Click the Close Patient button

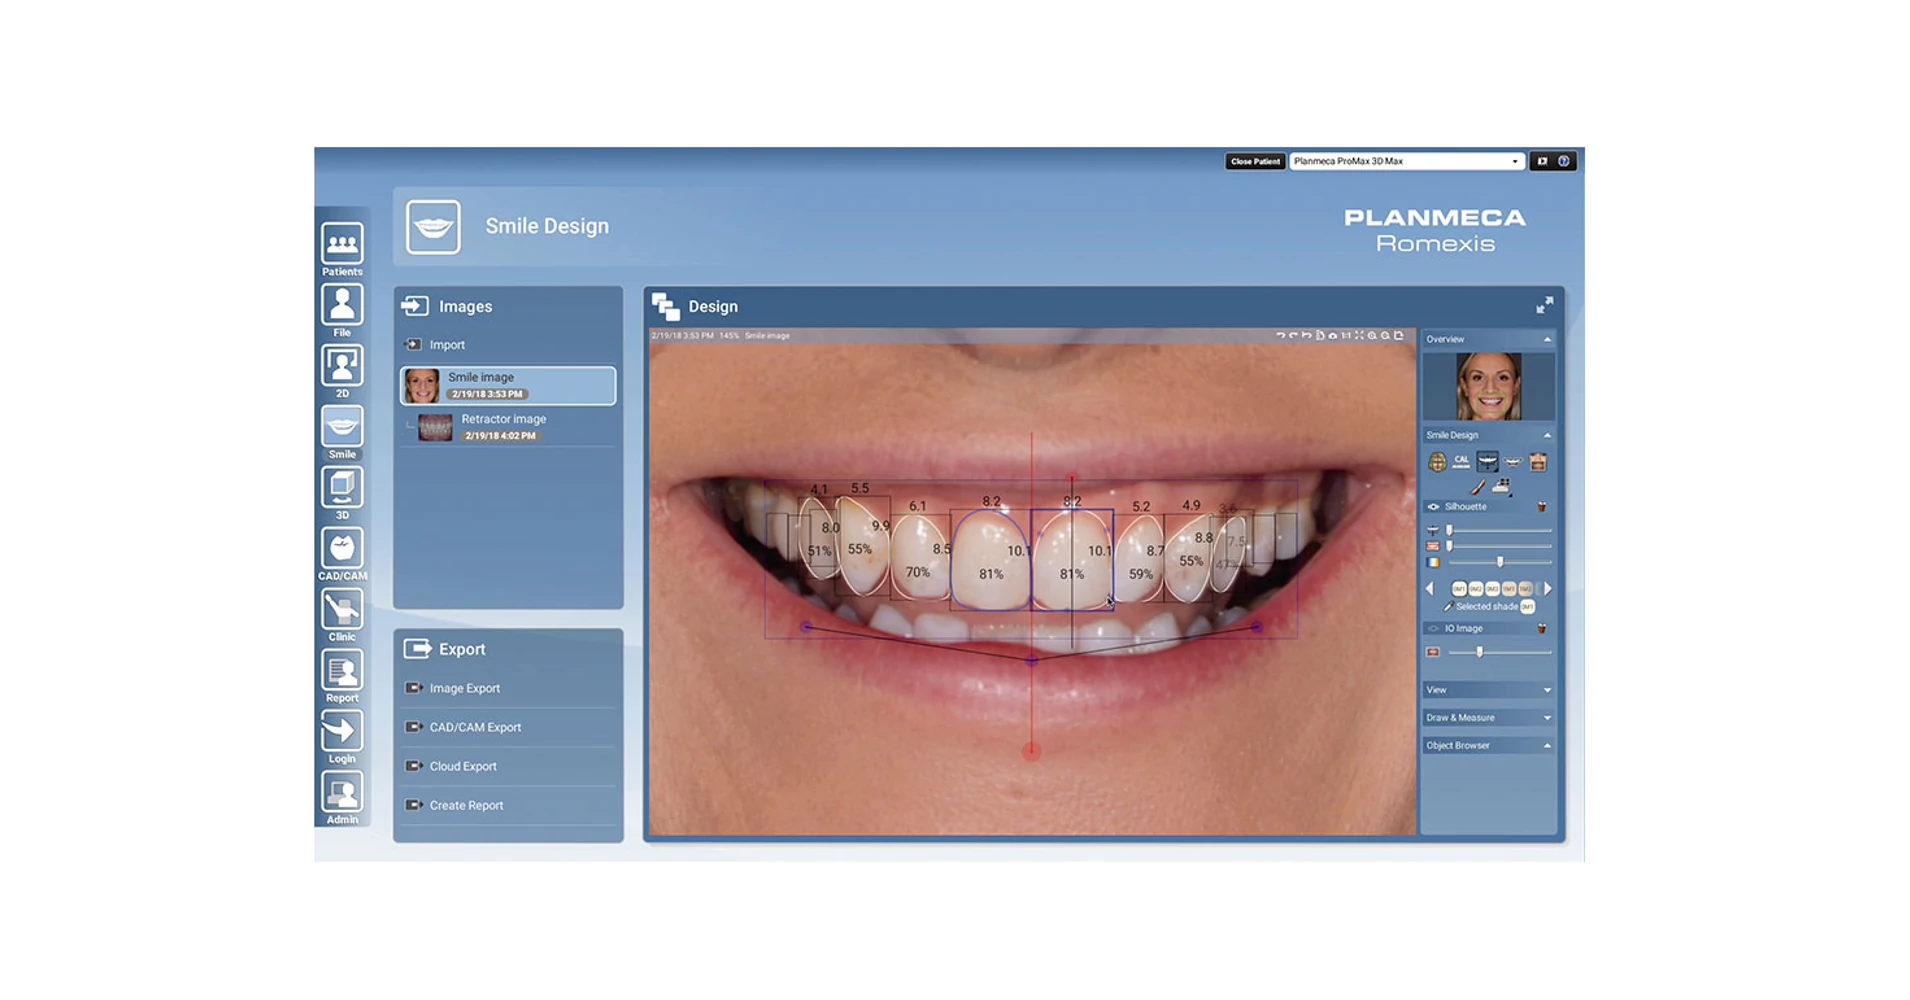point(1254,161)
